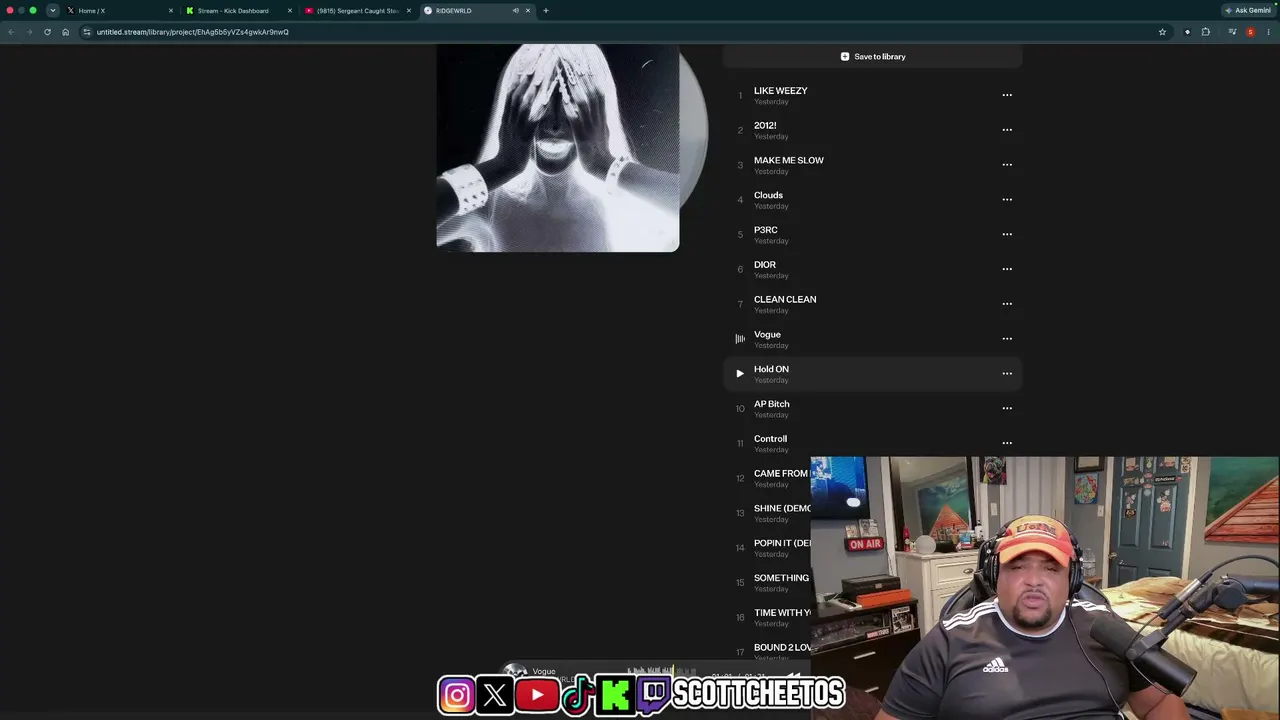Screen dimensions: 1280x720
Task: Reload the current page
Action: pos(47,32)
